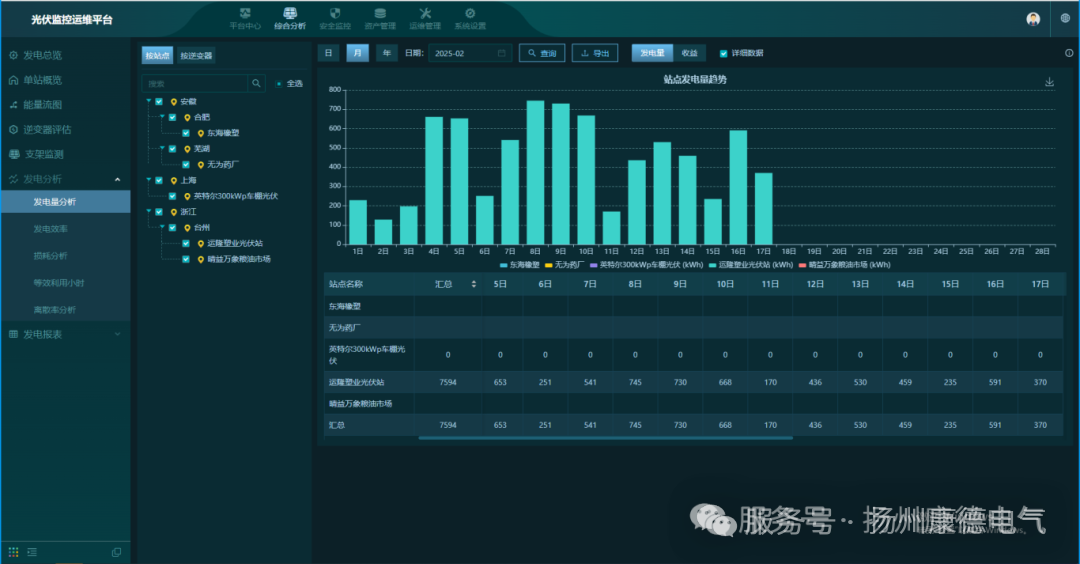Expand the 发电报表 sidebar menu
Viewport: 1080px width, 564px height.
118,334
